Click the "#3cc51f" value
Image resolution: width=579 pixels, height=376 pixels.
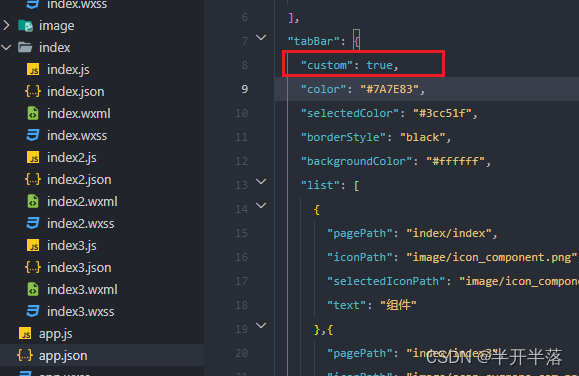pyautogui.click(x=442, y=113)
